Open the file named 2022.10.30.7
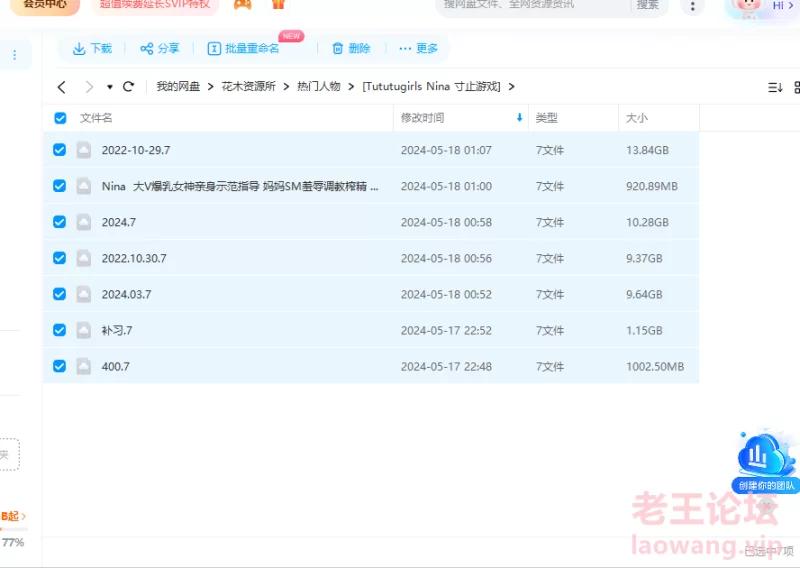The width and height of the screenshot is (800, 568). (134, 258)
